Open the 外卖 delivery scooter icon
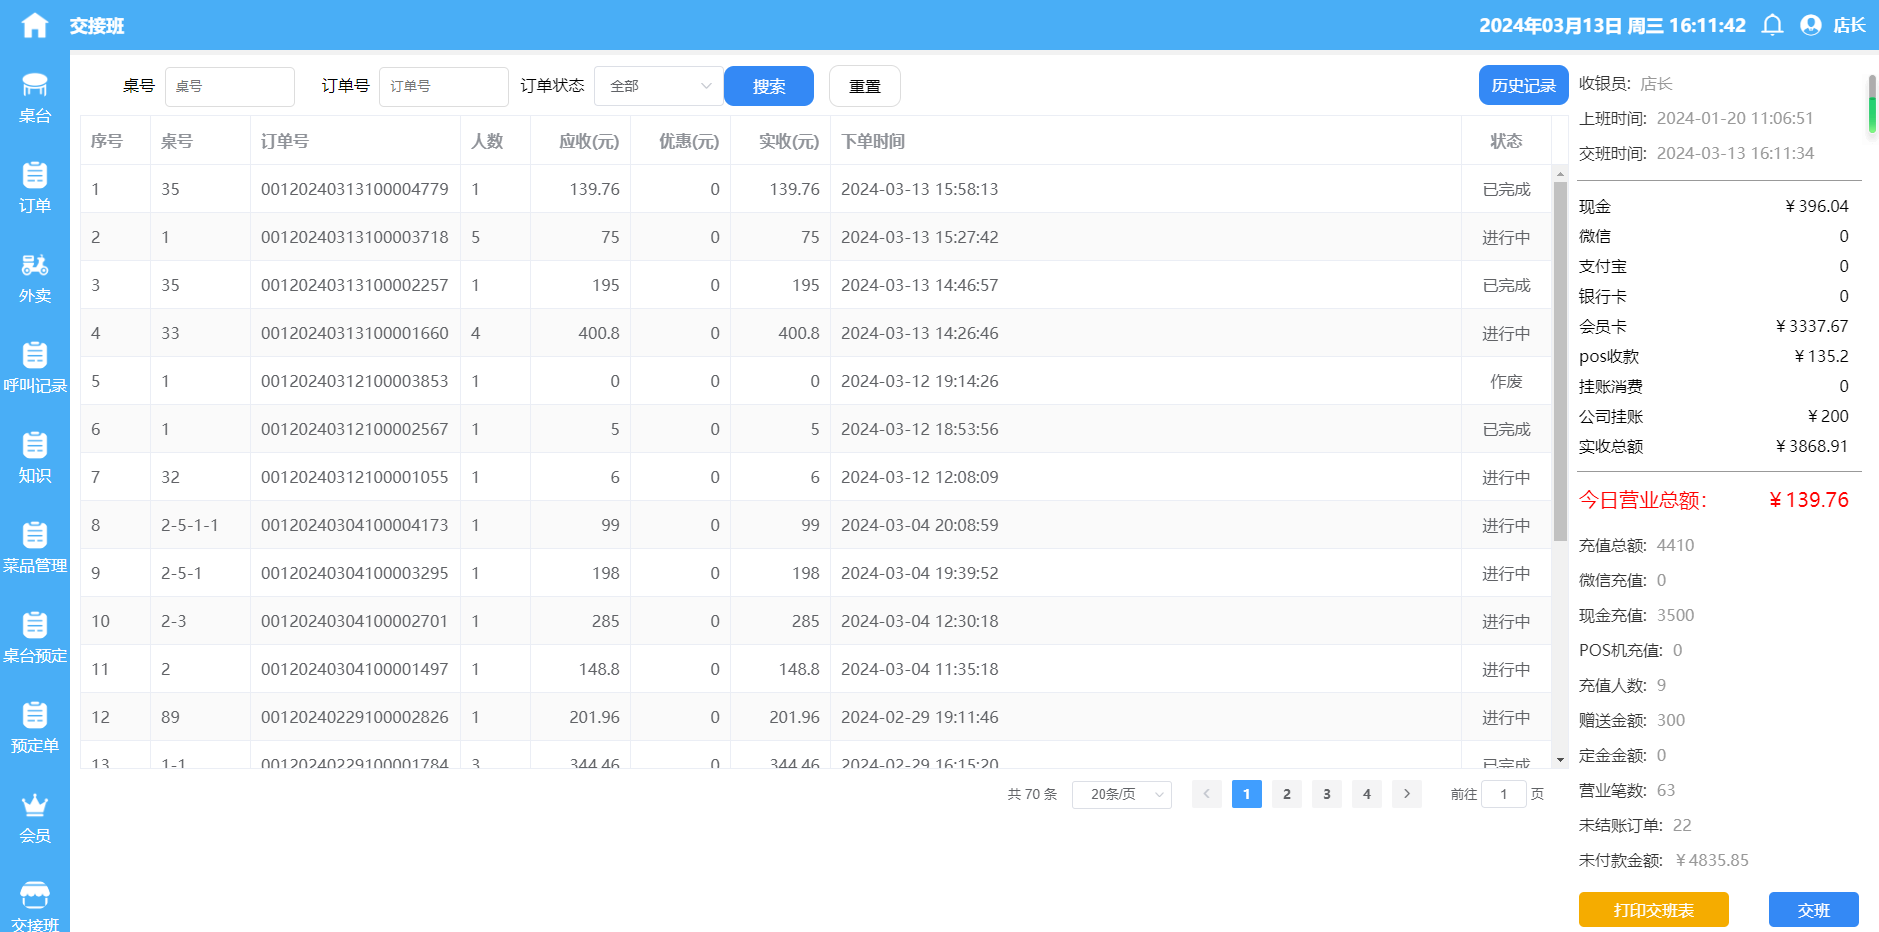This screenshot has width=1879, height=932. [x=35, y=265]
